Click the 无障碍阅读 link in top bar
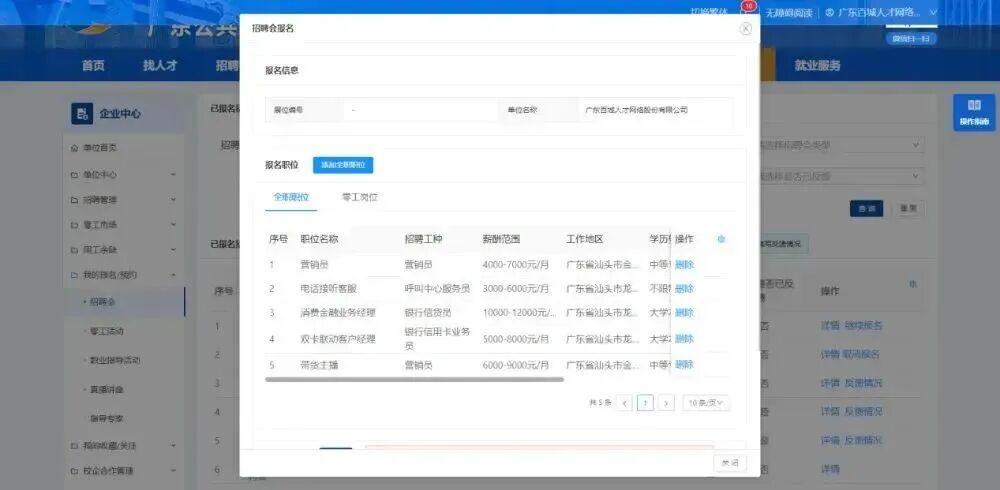 (x=789, y=12)
